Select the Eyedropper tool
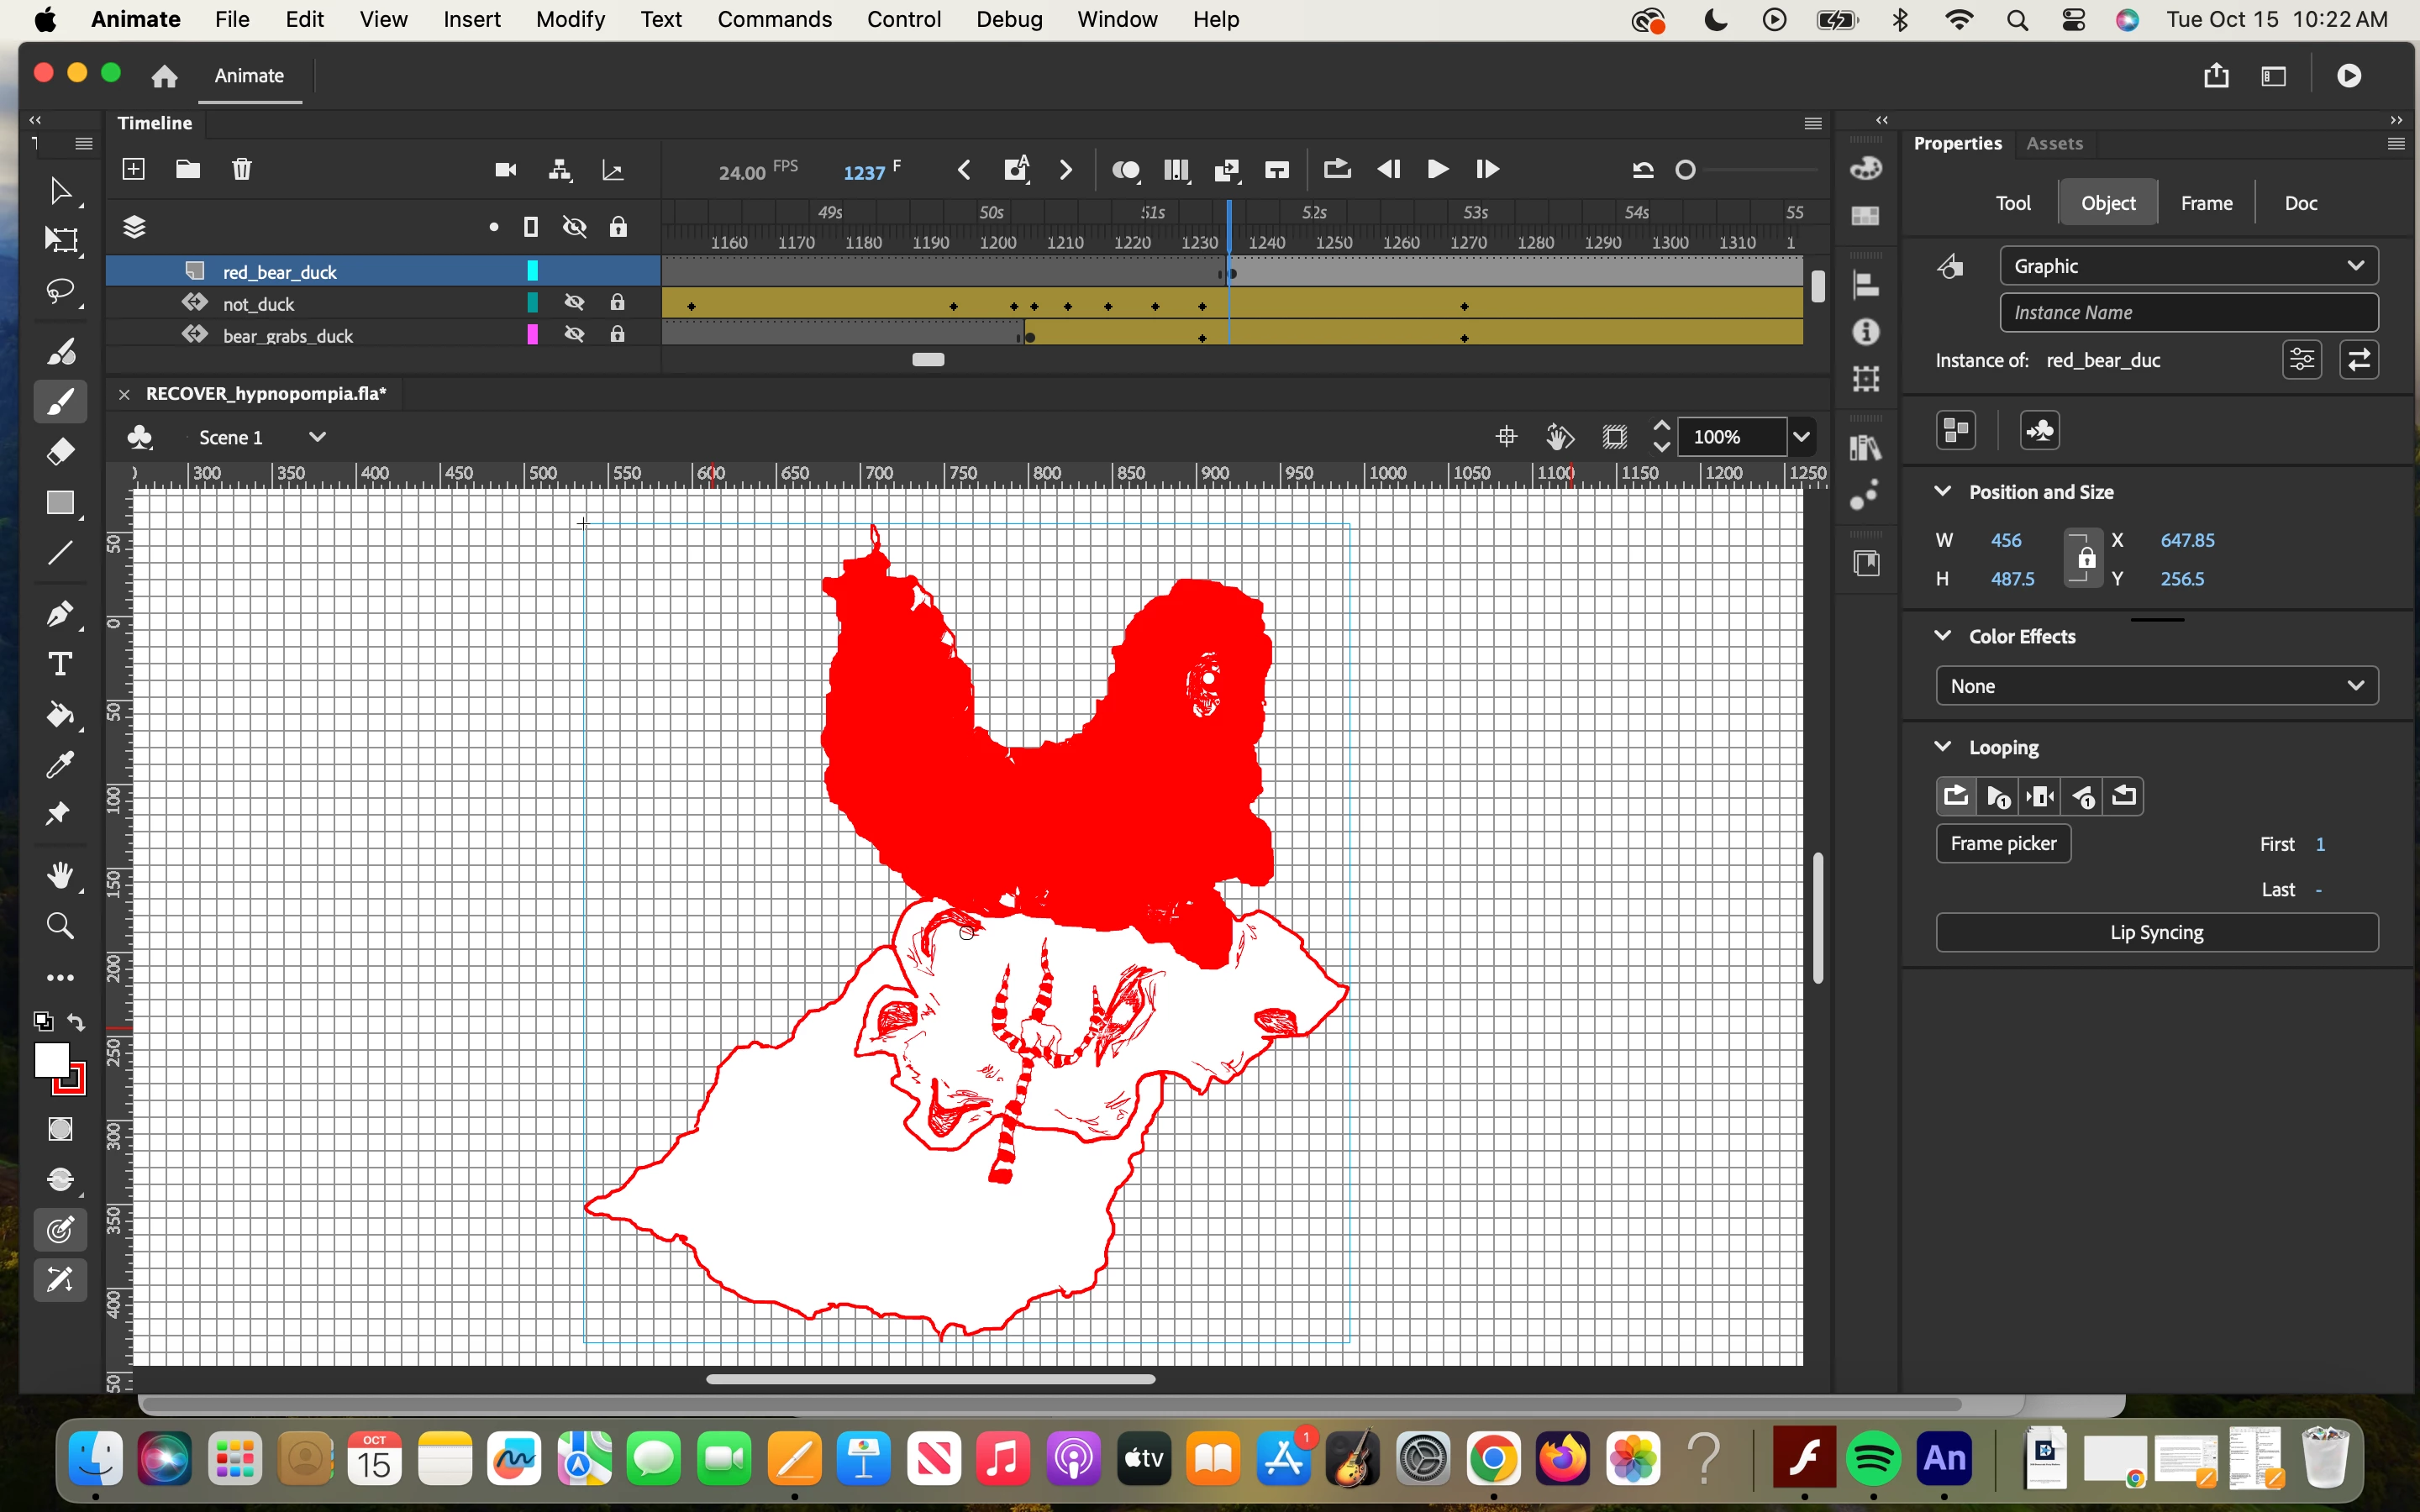Viewport: 2420px width, 1512px height. [x=60, y=765]
